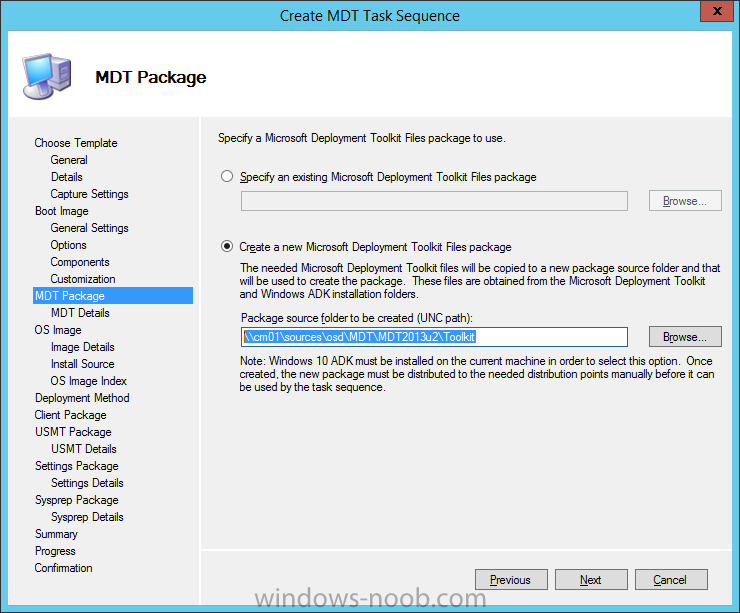Go to Customization step
Screen dimensions: 740x613
(83, 279)
